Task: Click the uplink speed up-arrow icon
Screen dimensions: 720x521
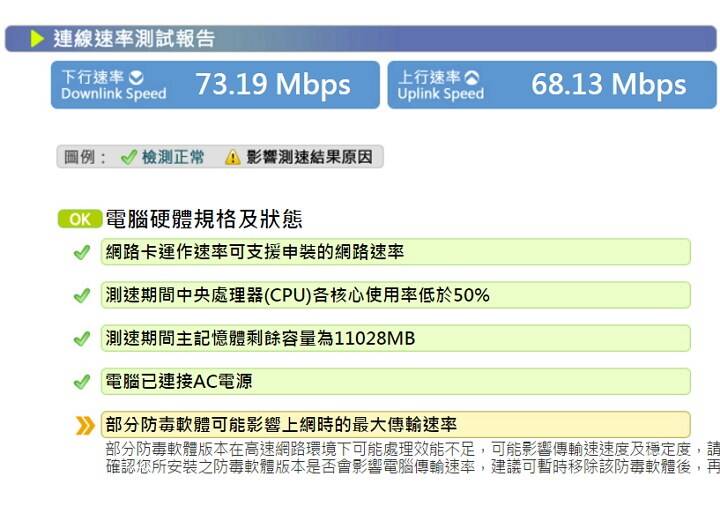Action: 473,77
